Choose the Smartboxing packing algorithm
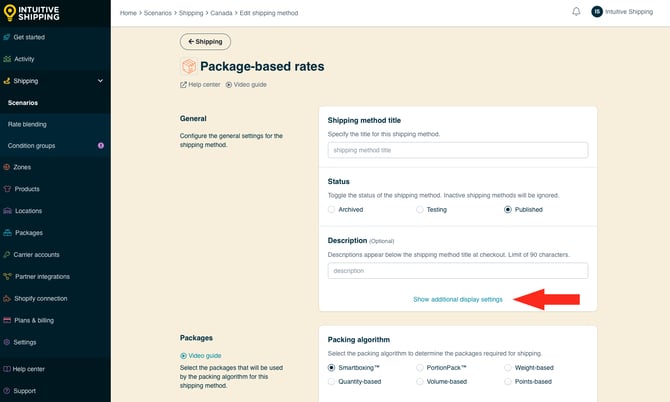 click(x=331, y=367)
